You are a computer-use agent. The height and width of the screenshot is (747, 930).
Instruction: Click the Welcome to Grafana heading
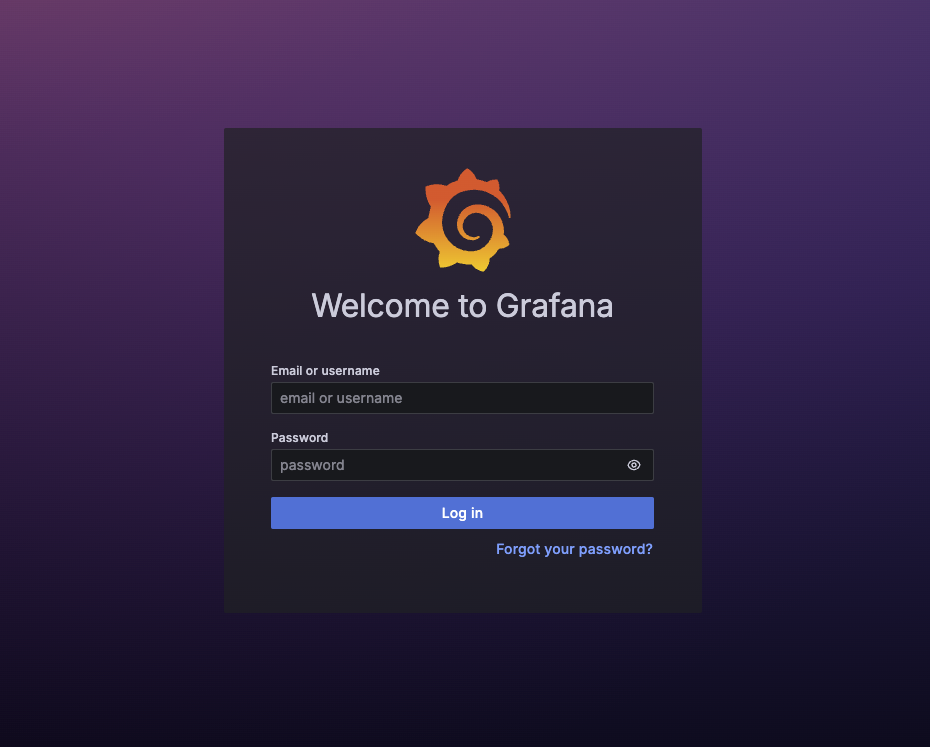click(x=462, y=306)
